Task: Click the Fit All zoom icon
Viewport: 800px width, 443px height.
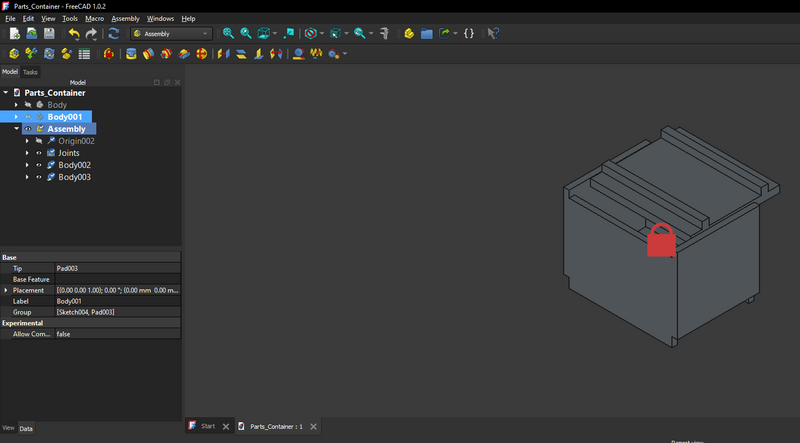Action: pyautogui.click(x=228, y=33)
